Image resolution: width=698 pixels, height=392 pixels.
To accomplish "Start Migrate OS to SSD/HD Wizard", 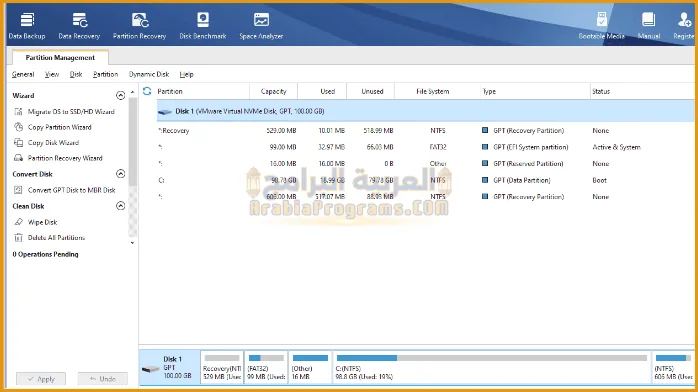I will [71, 112].
